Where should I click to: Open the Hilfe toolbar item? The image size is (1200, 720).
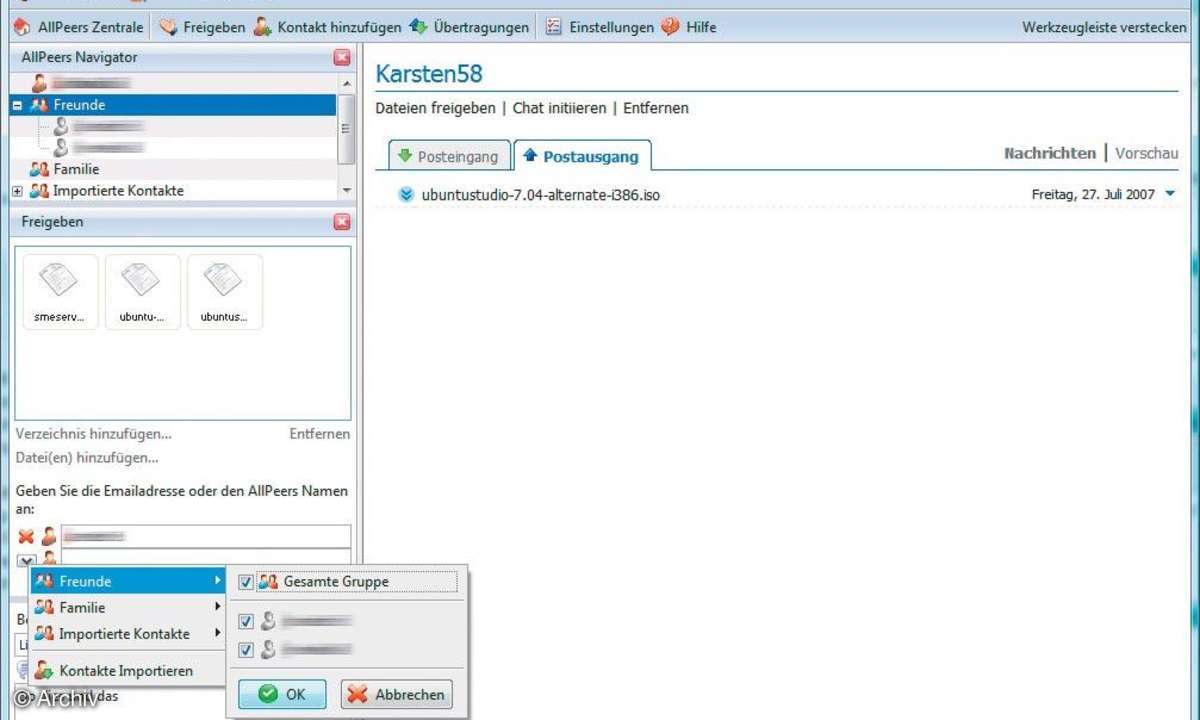[x=689, y=27]
